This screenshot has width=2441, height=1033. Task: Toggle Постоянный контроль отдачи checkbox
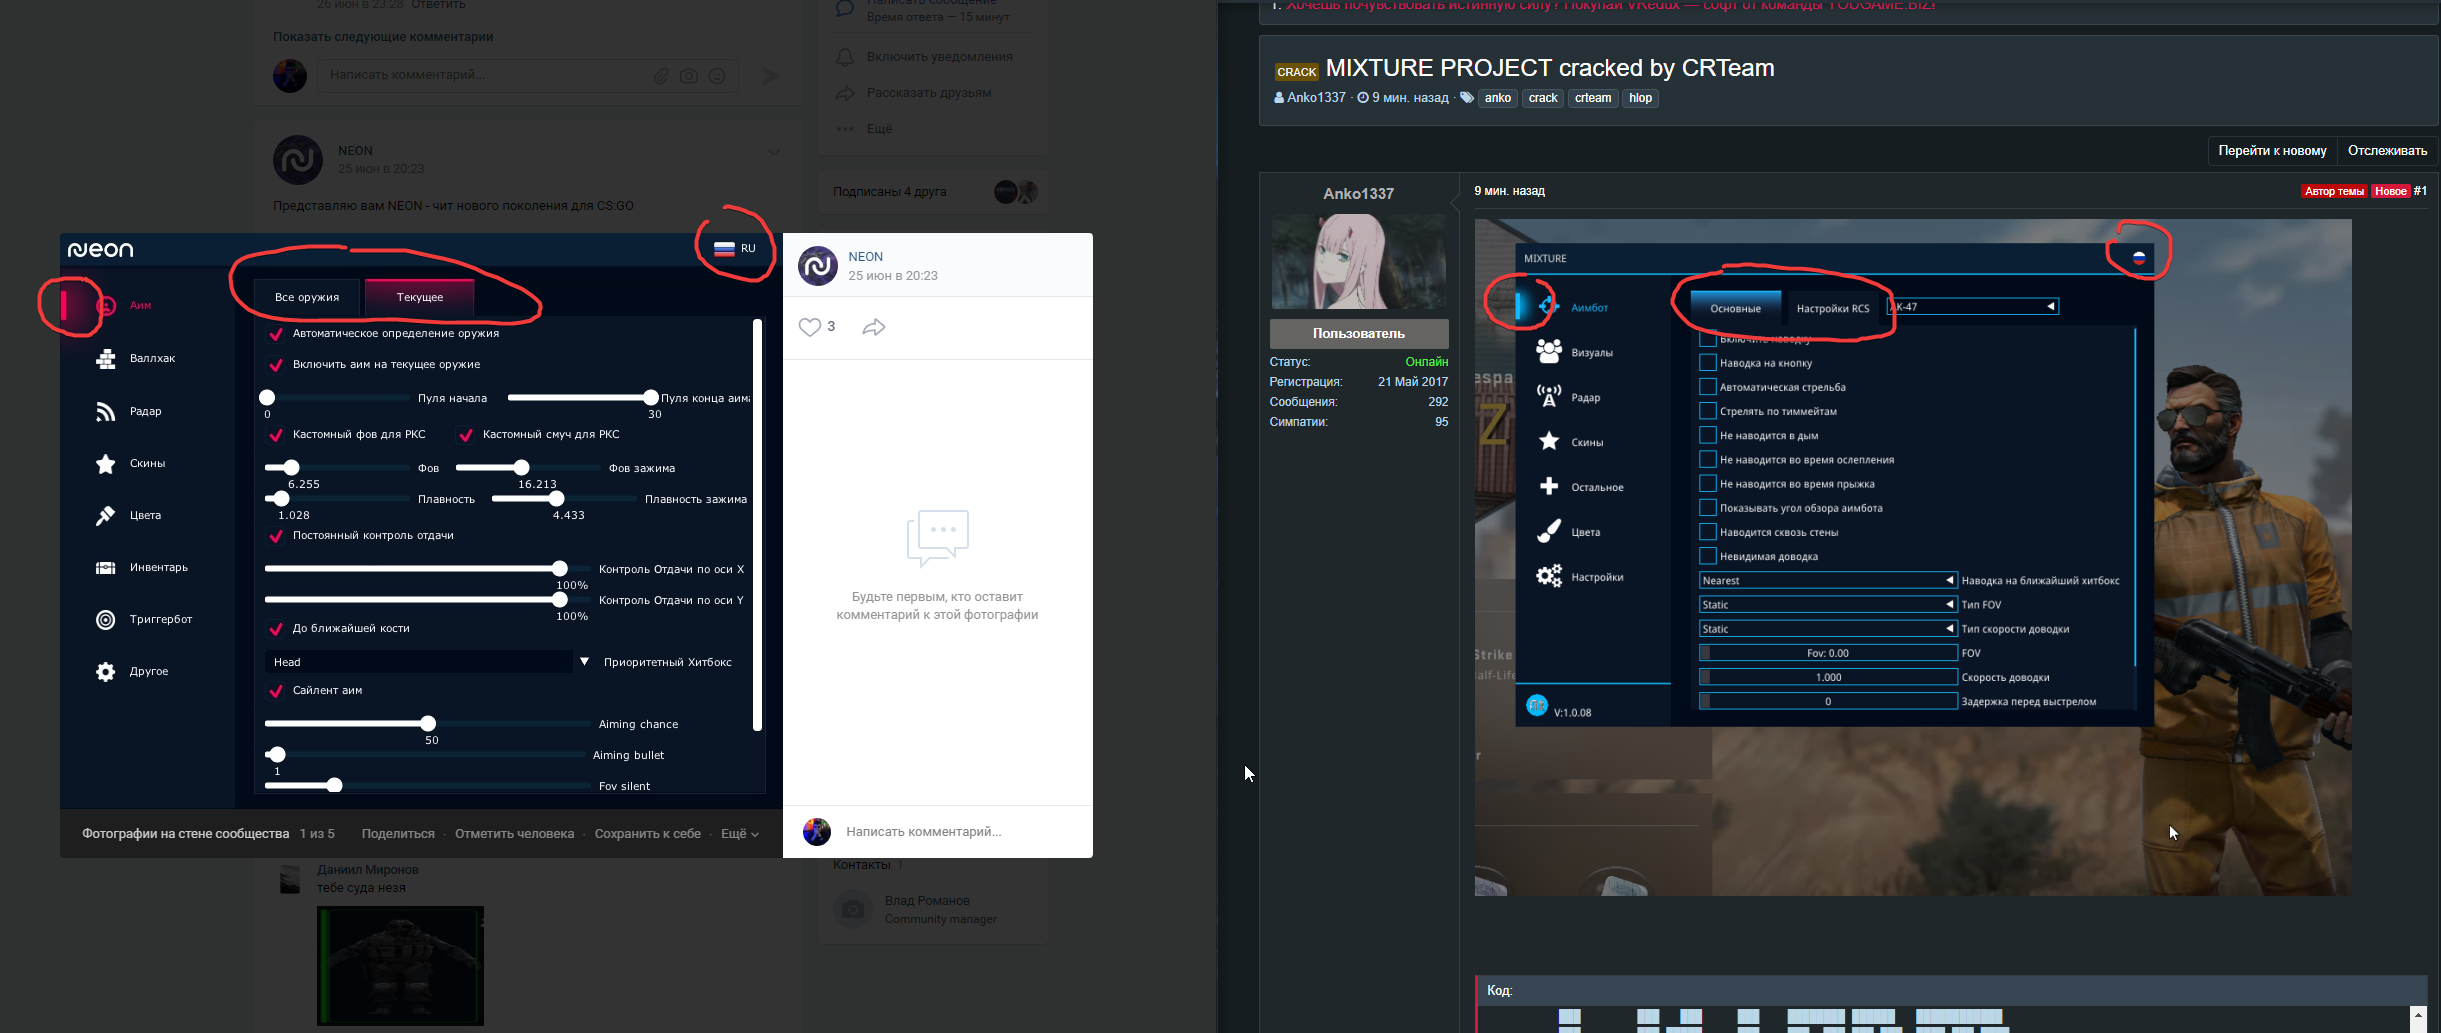[276, 536]
